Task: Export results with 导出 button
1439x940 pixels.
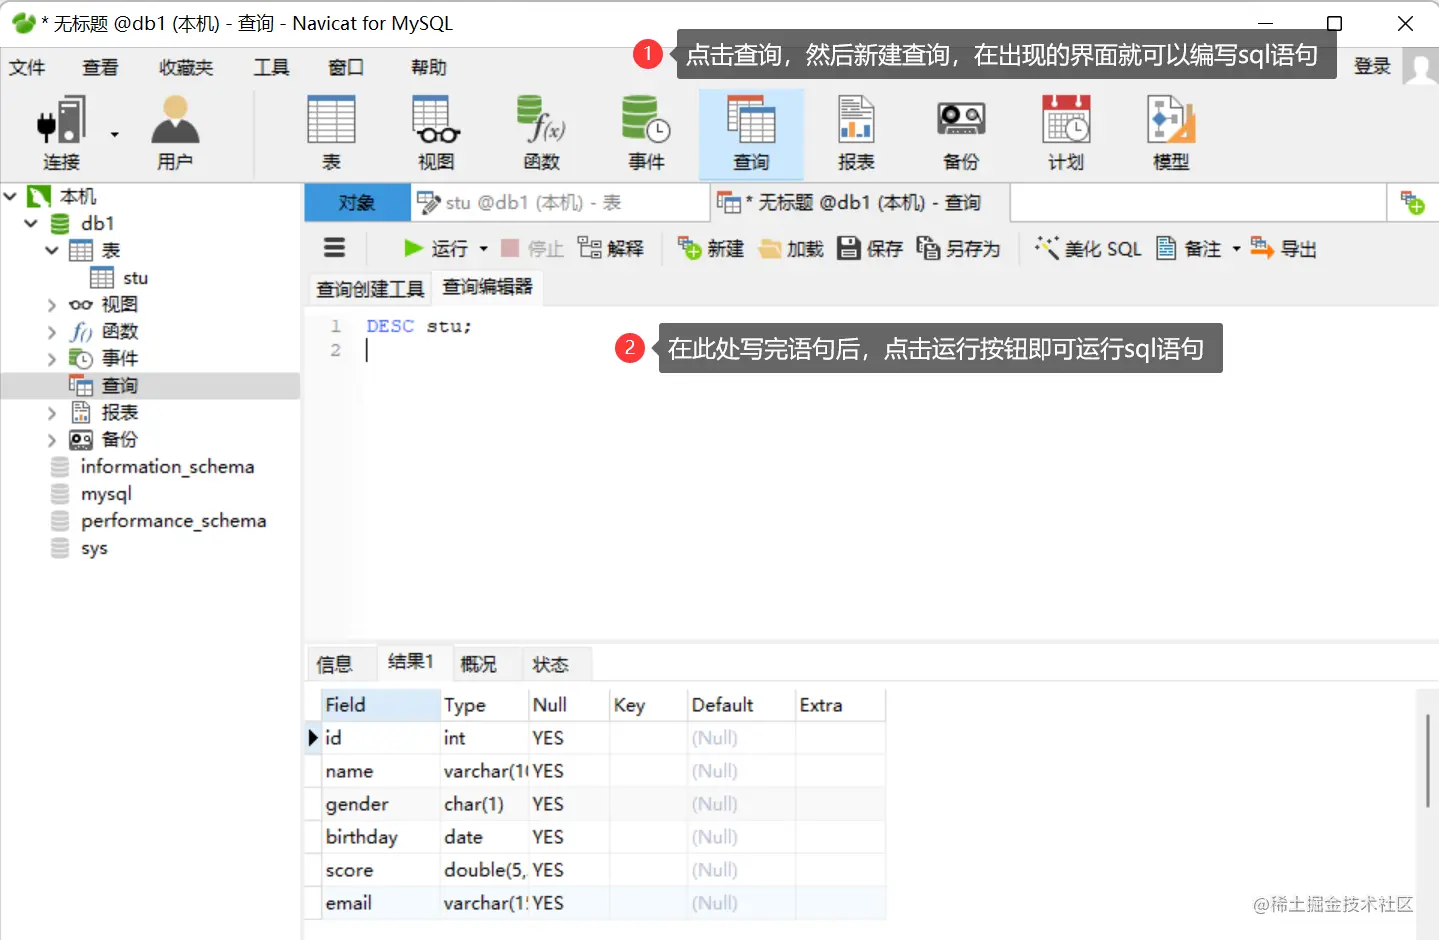Action: click(x=1284, y=248)
